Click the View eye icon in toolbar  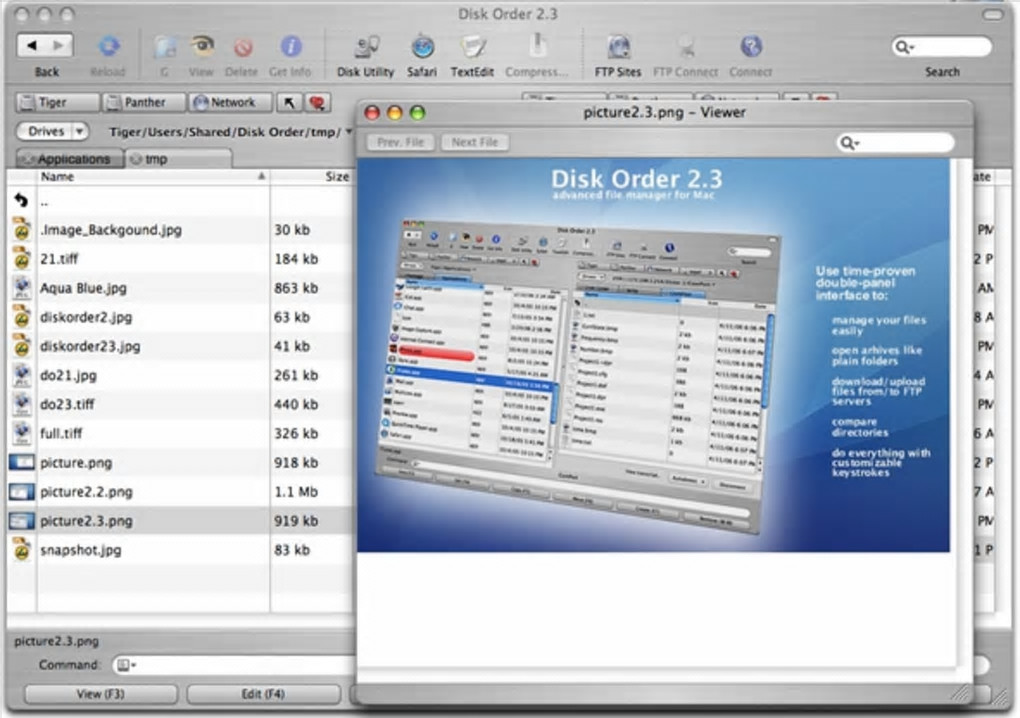click(202, 46)
